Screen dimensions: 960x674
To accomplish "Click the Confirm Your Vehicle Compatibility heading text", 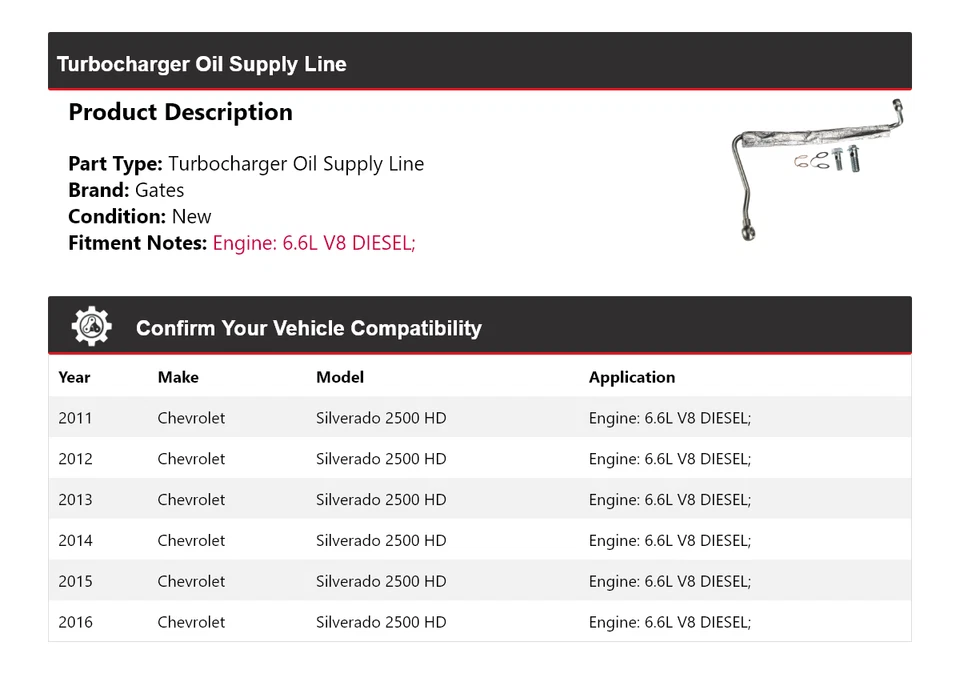I will click(x=308, y=328).
